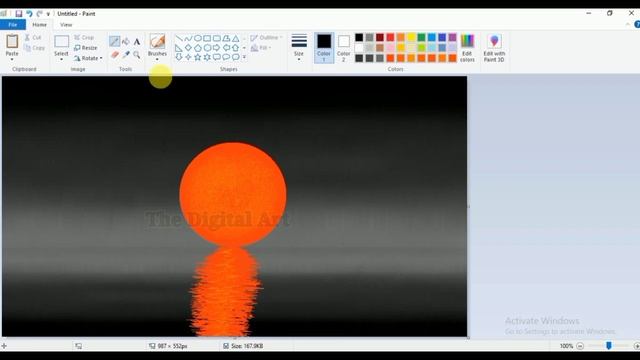The height and width of the screenshot is (360, 640).
Task: Choose the Up arrow shape
Action: click(236, 48)
